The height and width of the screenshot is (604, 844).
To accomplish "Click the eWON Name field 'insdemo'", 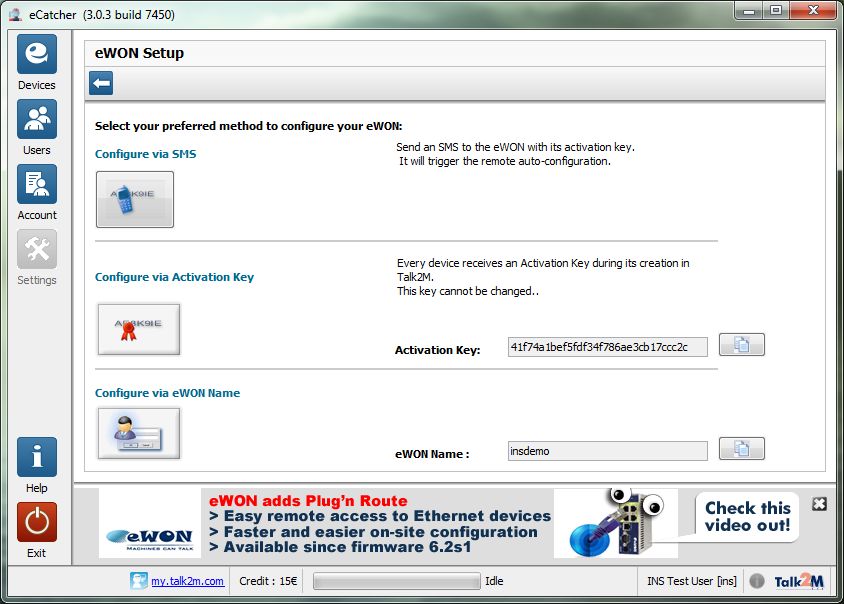I will [x=608, y=451].
